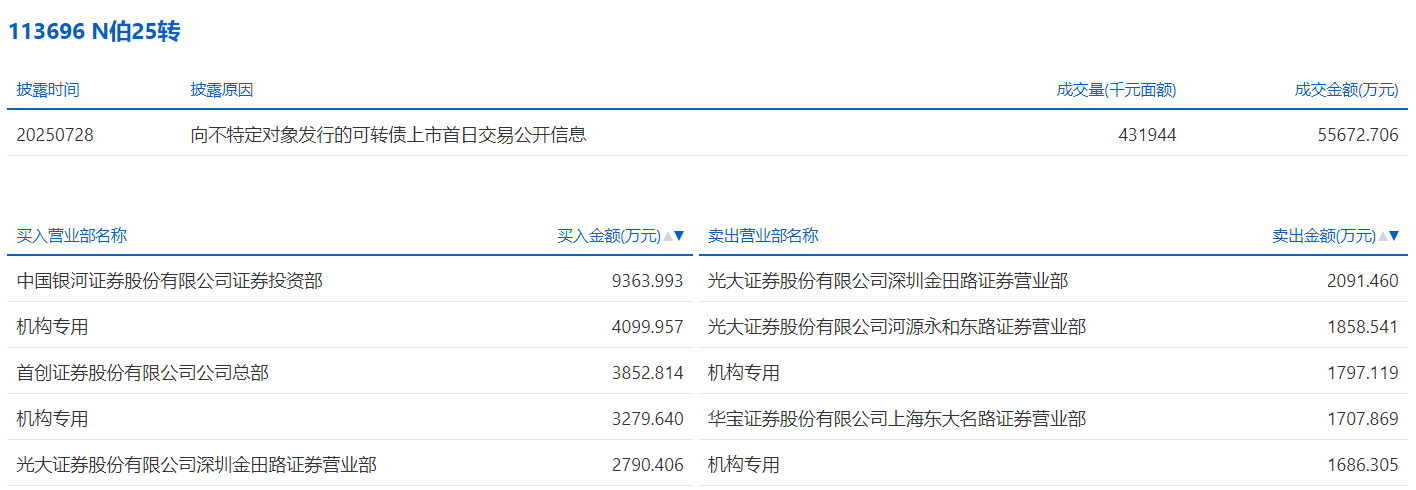Click descending sort arrow beside 买入金额(万元)
Screen dimensions: 1416x490
coord(679,236)
